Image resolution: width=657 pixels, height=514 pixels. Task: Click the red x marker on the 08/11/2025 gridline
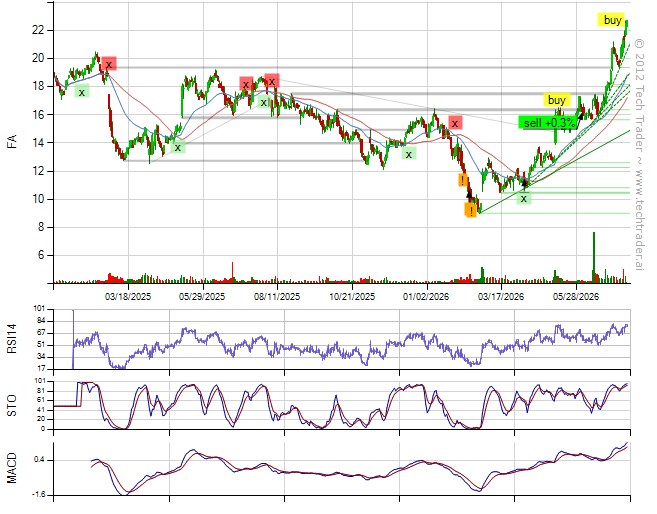pos(272,81)
